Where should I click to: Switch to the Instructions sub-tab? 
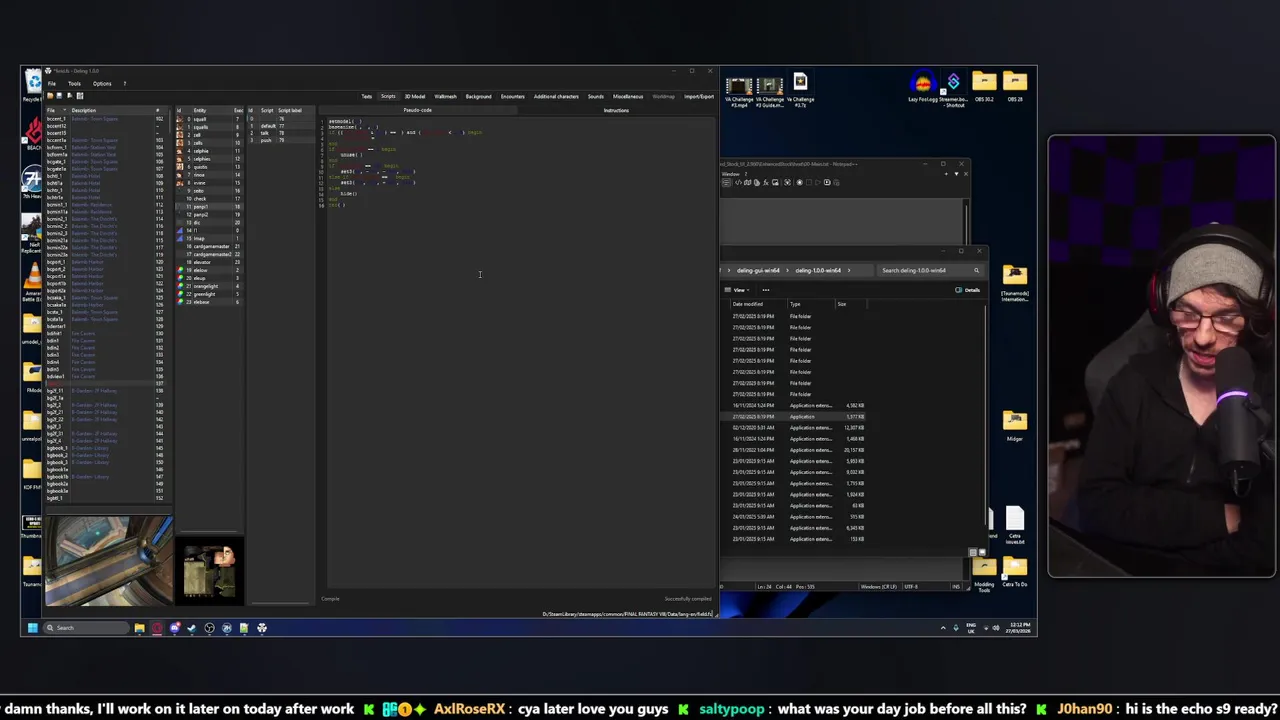616,110
